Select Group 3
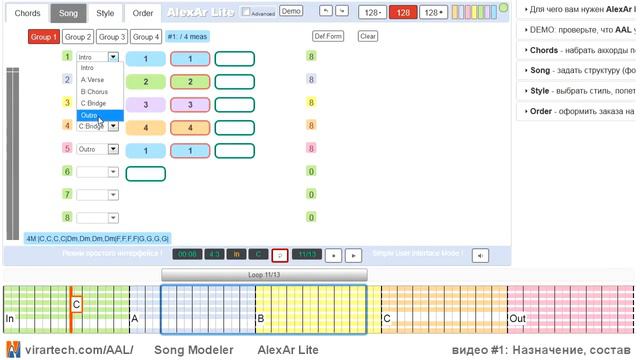 point(112,37)
